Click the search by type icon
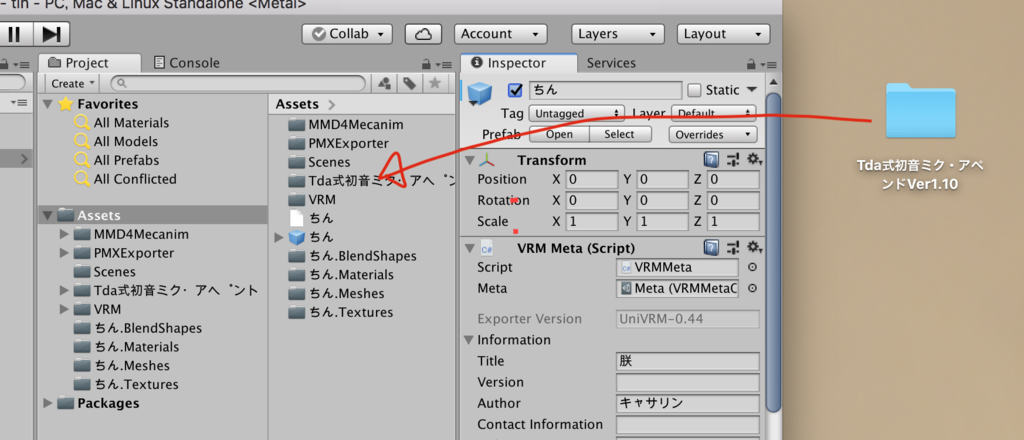This screenshot has width=1024, height=440. point(385,84)
